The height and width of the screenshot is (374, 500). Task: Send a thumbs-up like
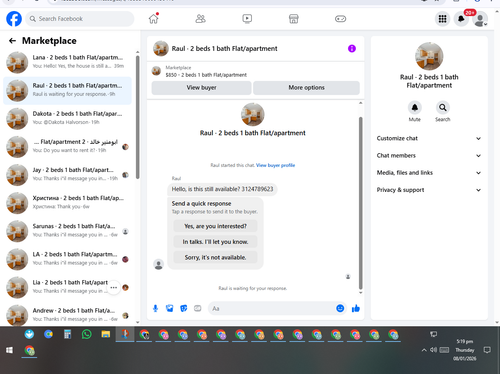[356, 308]
